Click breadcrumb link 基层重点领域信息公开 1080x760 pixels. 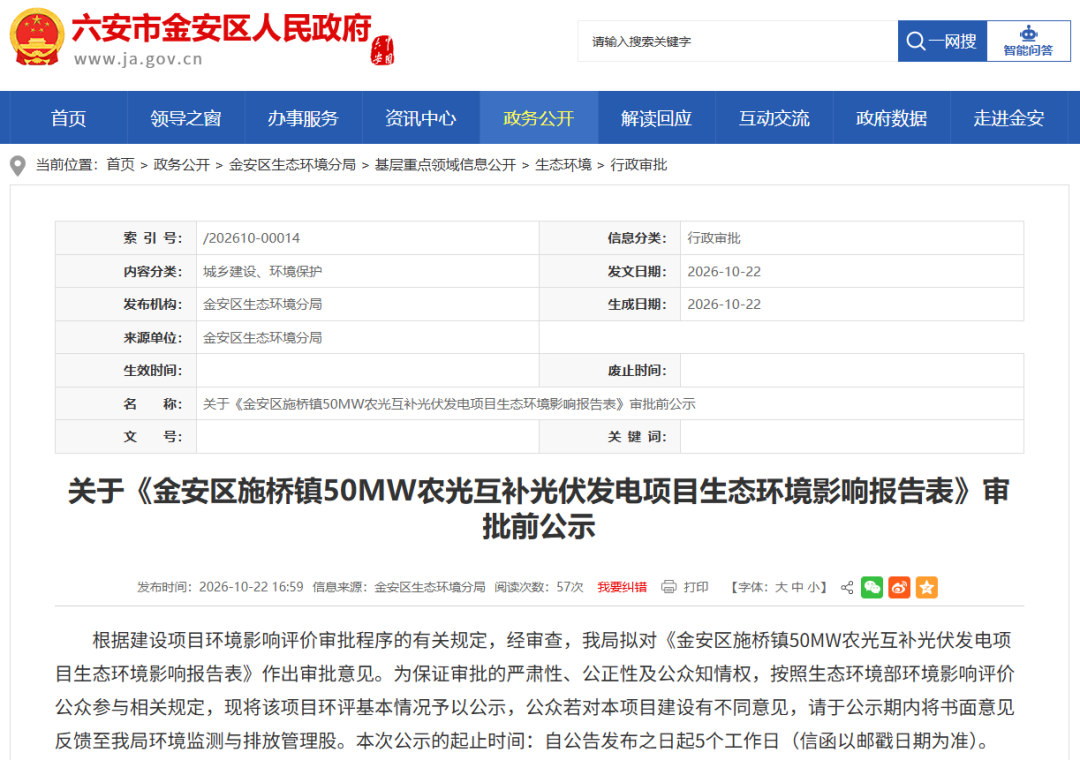(445, 165)
